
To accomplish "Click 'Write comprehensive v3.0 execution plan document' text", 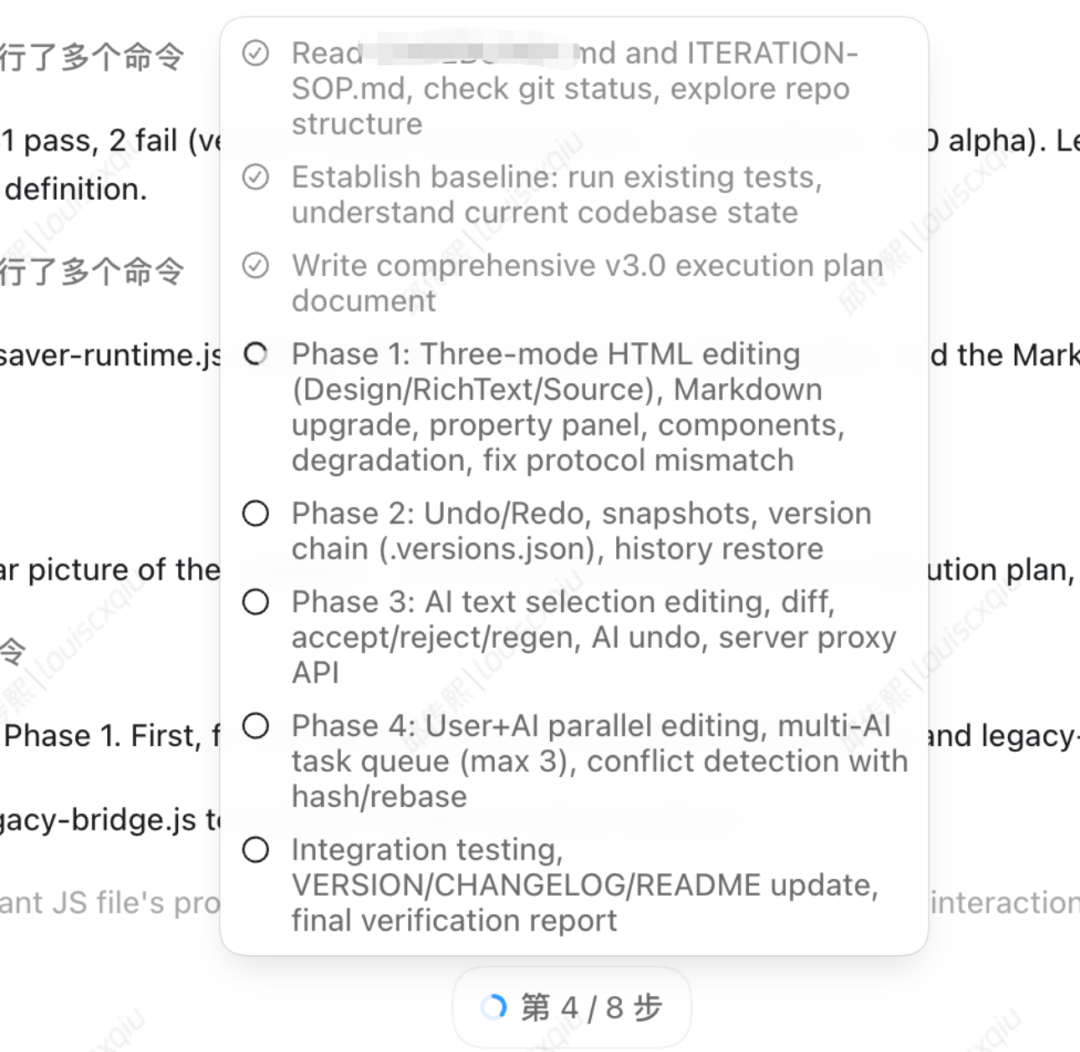I will (588, 283).
